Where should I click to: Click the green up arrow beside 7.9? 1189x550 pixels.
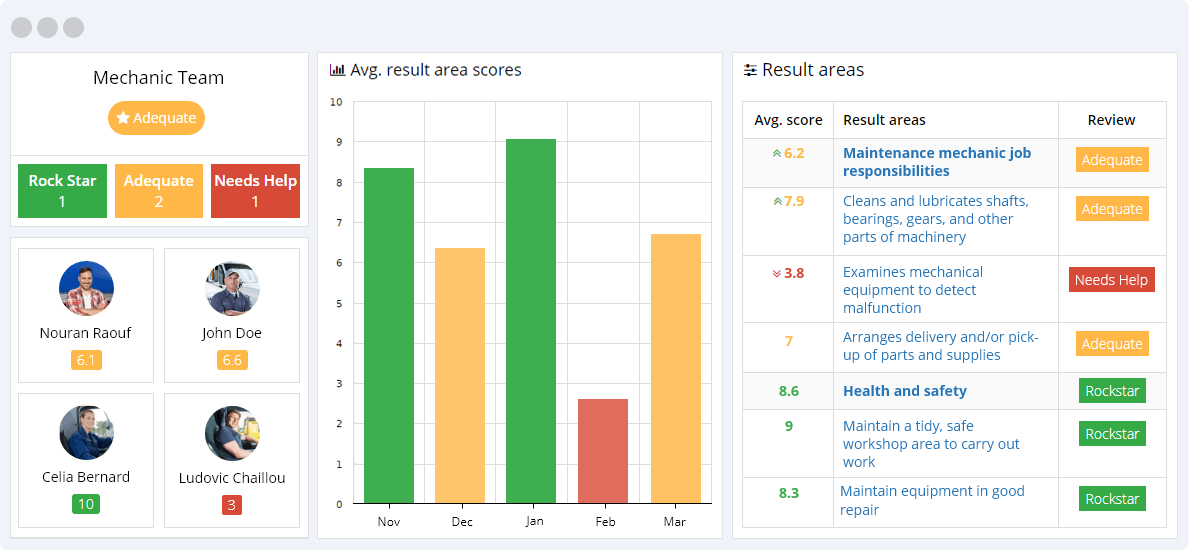click(x=776, y=202)
